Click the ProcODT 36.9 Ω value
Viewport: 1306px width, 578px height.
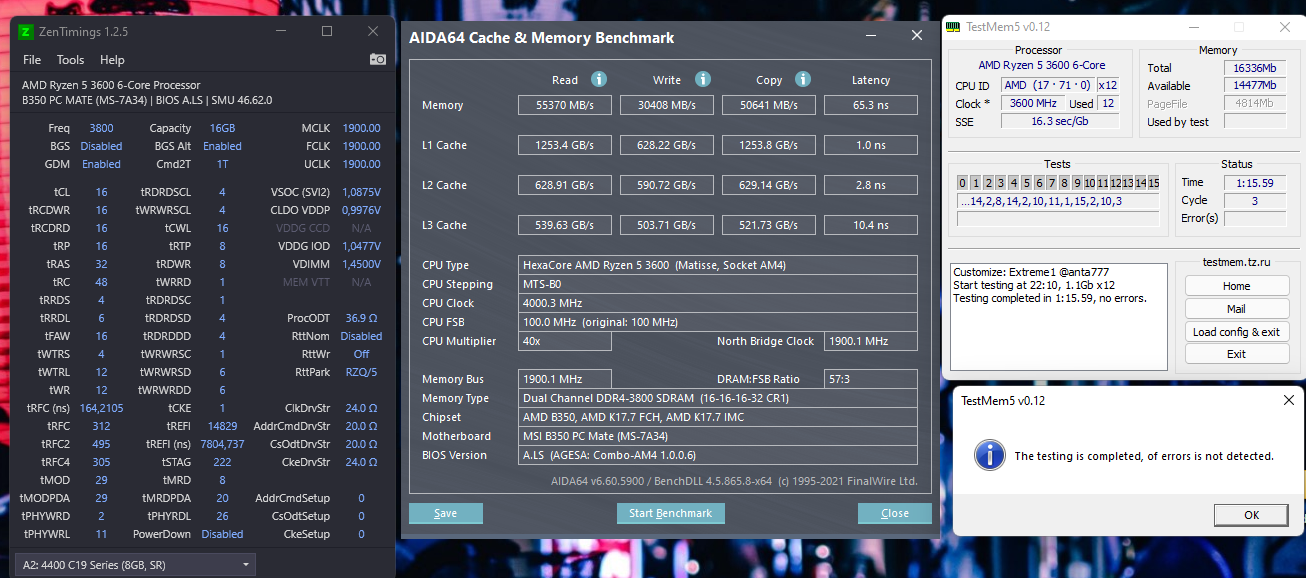coord(361,318)
